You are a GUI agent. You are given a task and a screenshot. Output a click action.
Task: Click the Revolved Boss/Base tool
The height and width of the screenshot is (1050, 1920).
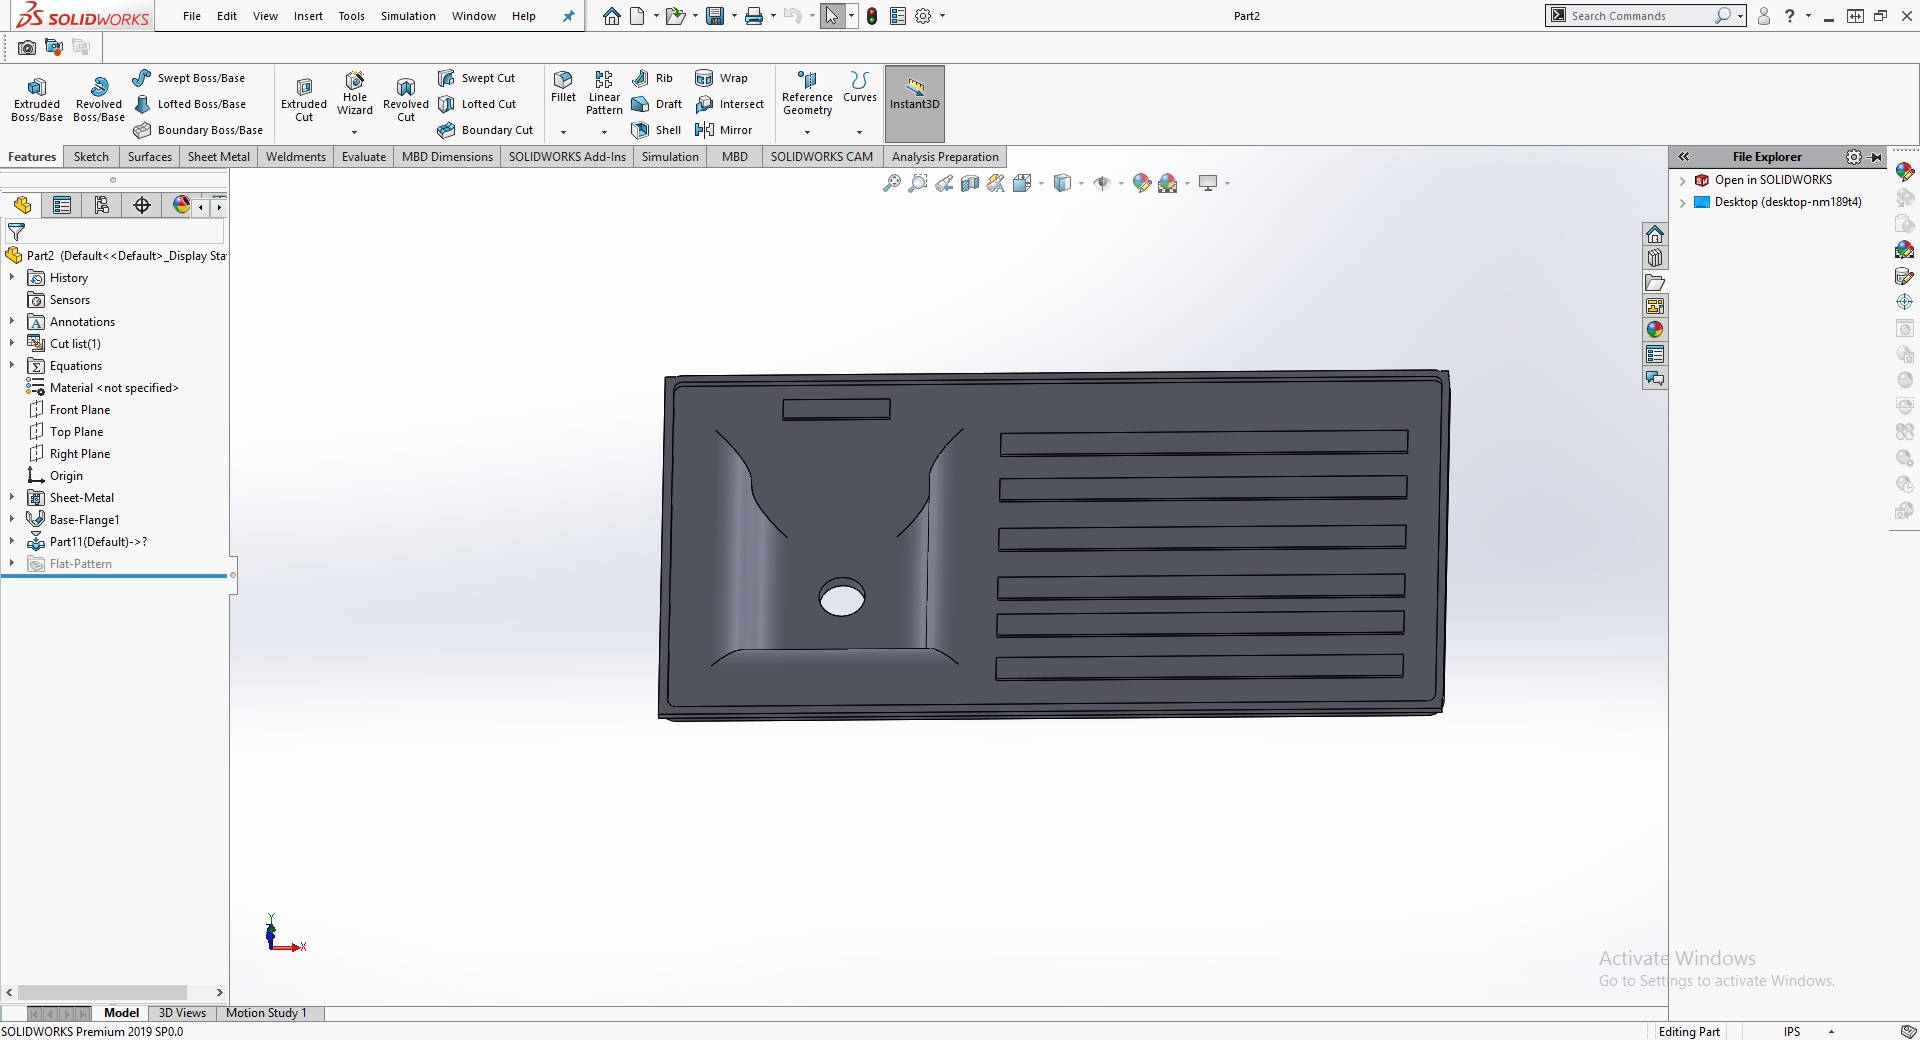click(x=98, y=99)
